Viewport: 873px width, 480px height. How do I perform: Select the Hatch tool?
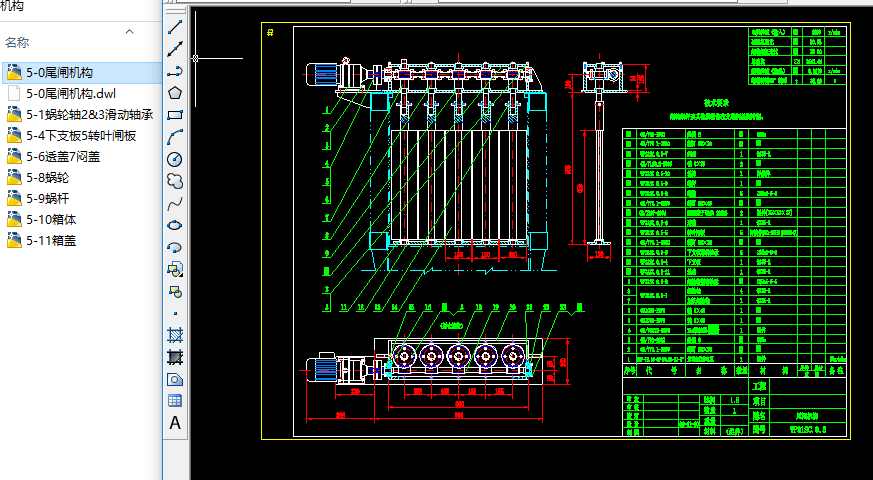point(175,335)
